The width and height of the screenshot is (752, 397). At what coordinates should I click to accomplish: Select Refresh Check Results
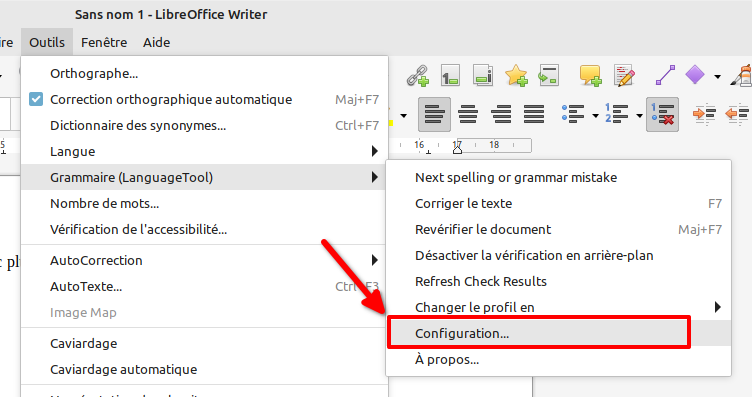pos(559,281)
